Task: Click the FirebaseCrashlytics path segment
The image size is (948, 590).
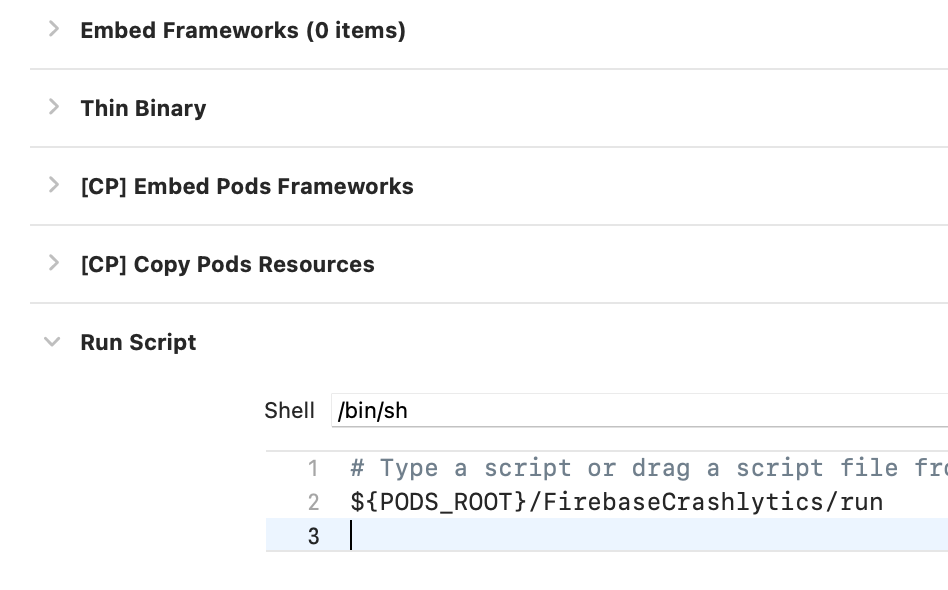Action: click(x=684, y=502)
